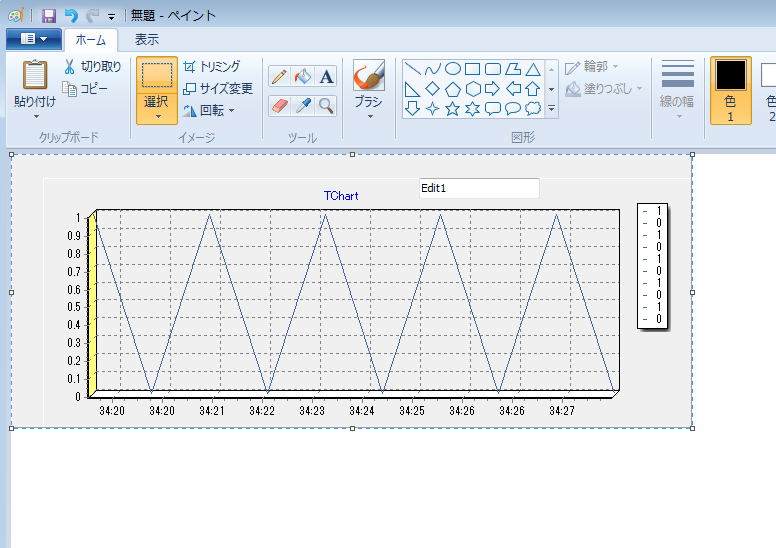Select the cloud callout shape

pos(533,108)
